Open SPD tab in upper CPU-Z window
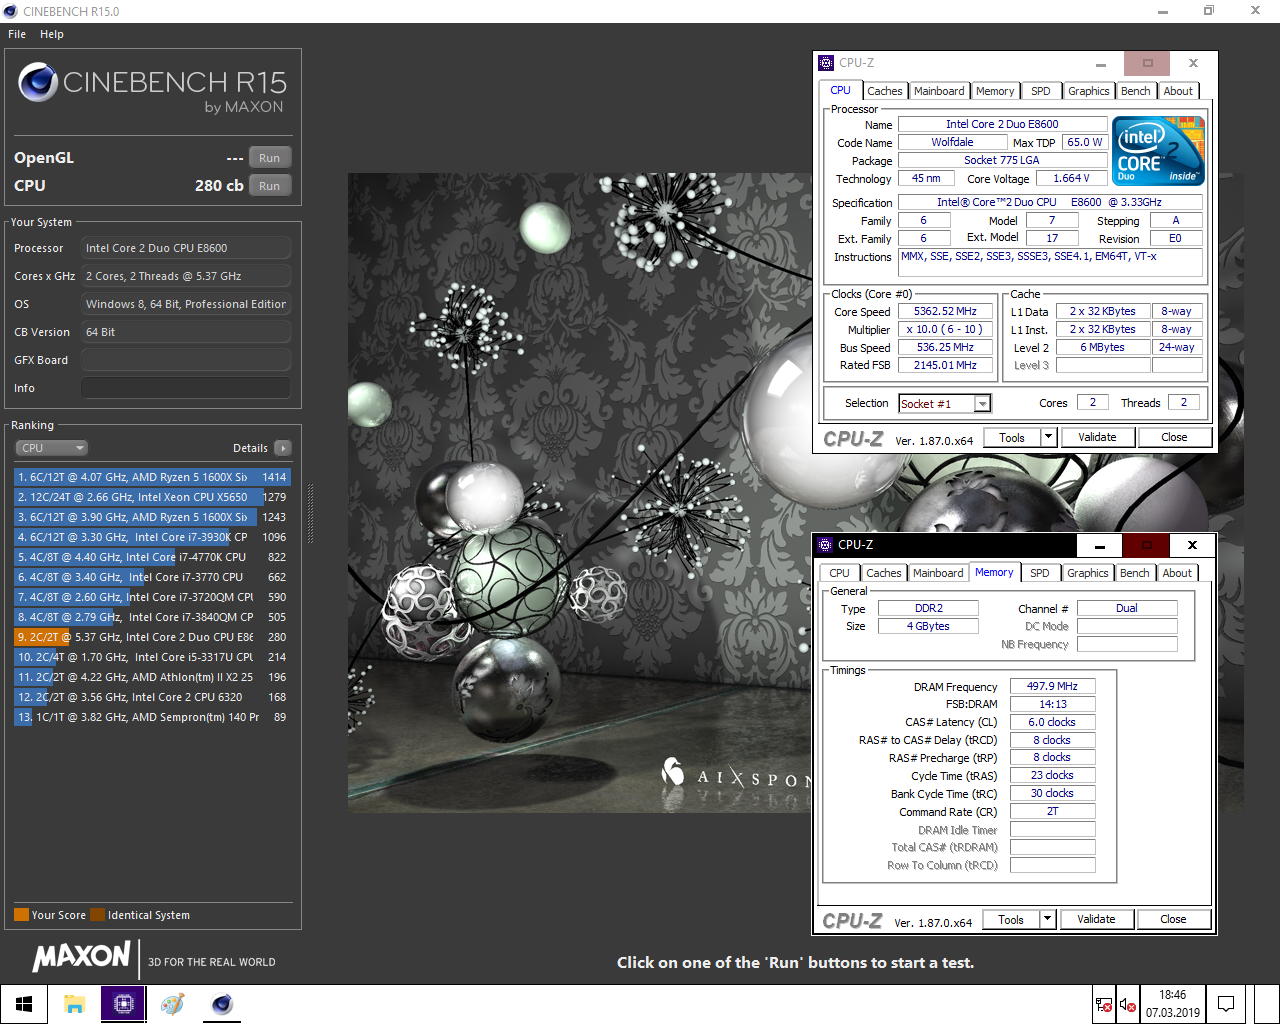Viewport: 1280px width, 1024px height. [1041, 91]
